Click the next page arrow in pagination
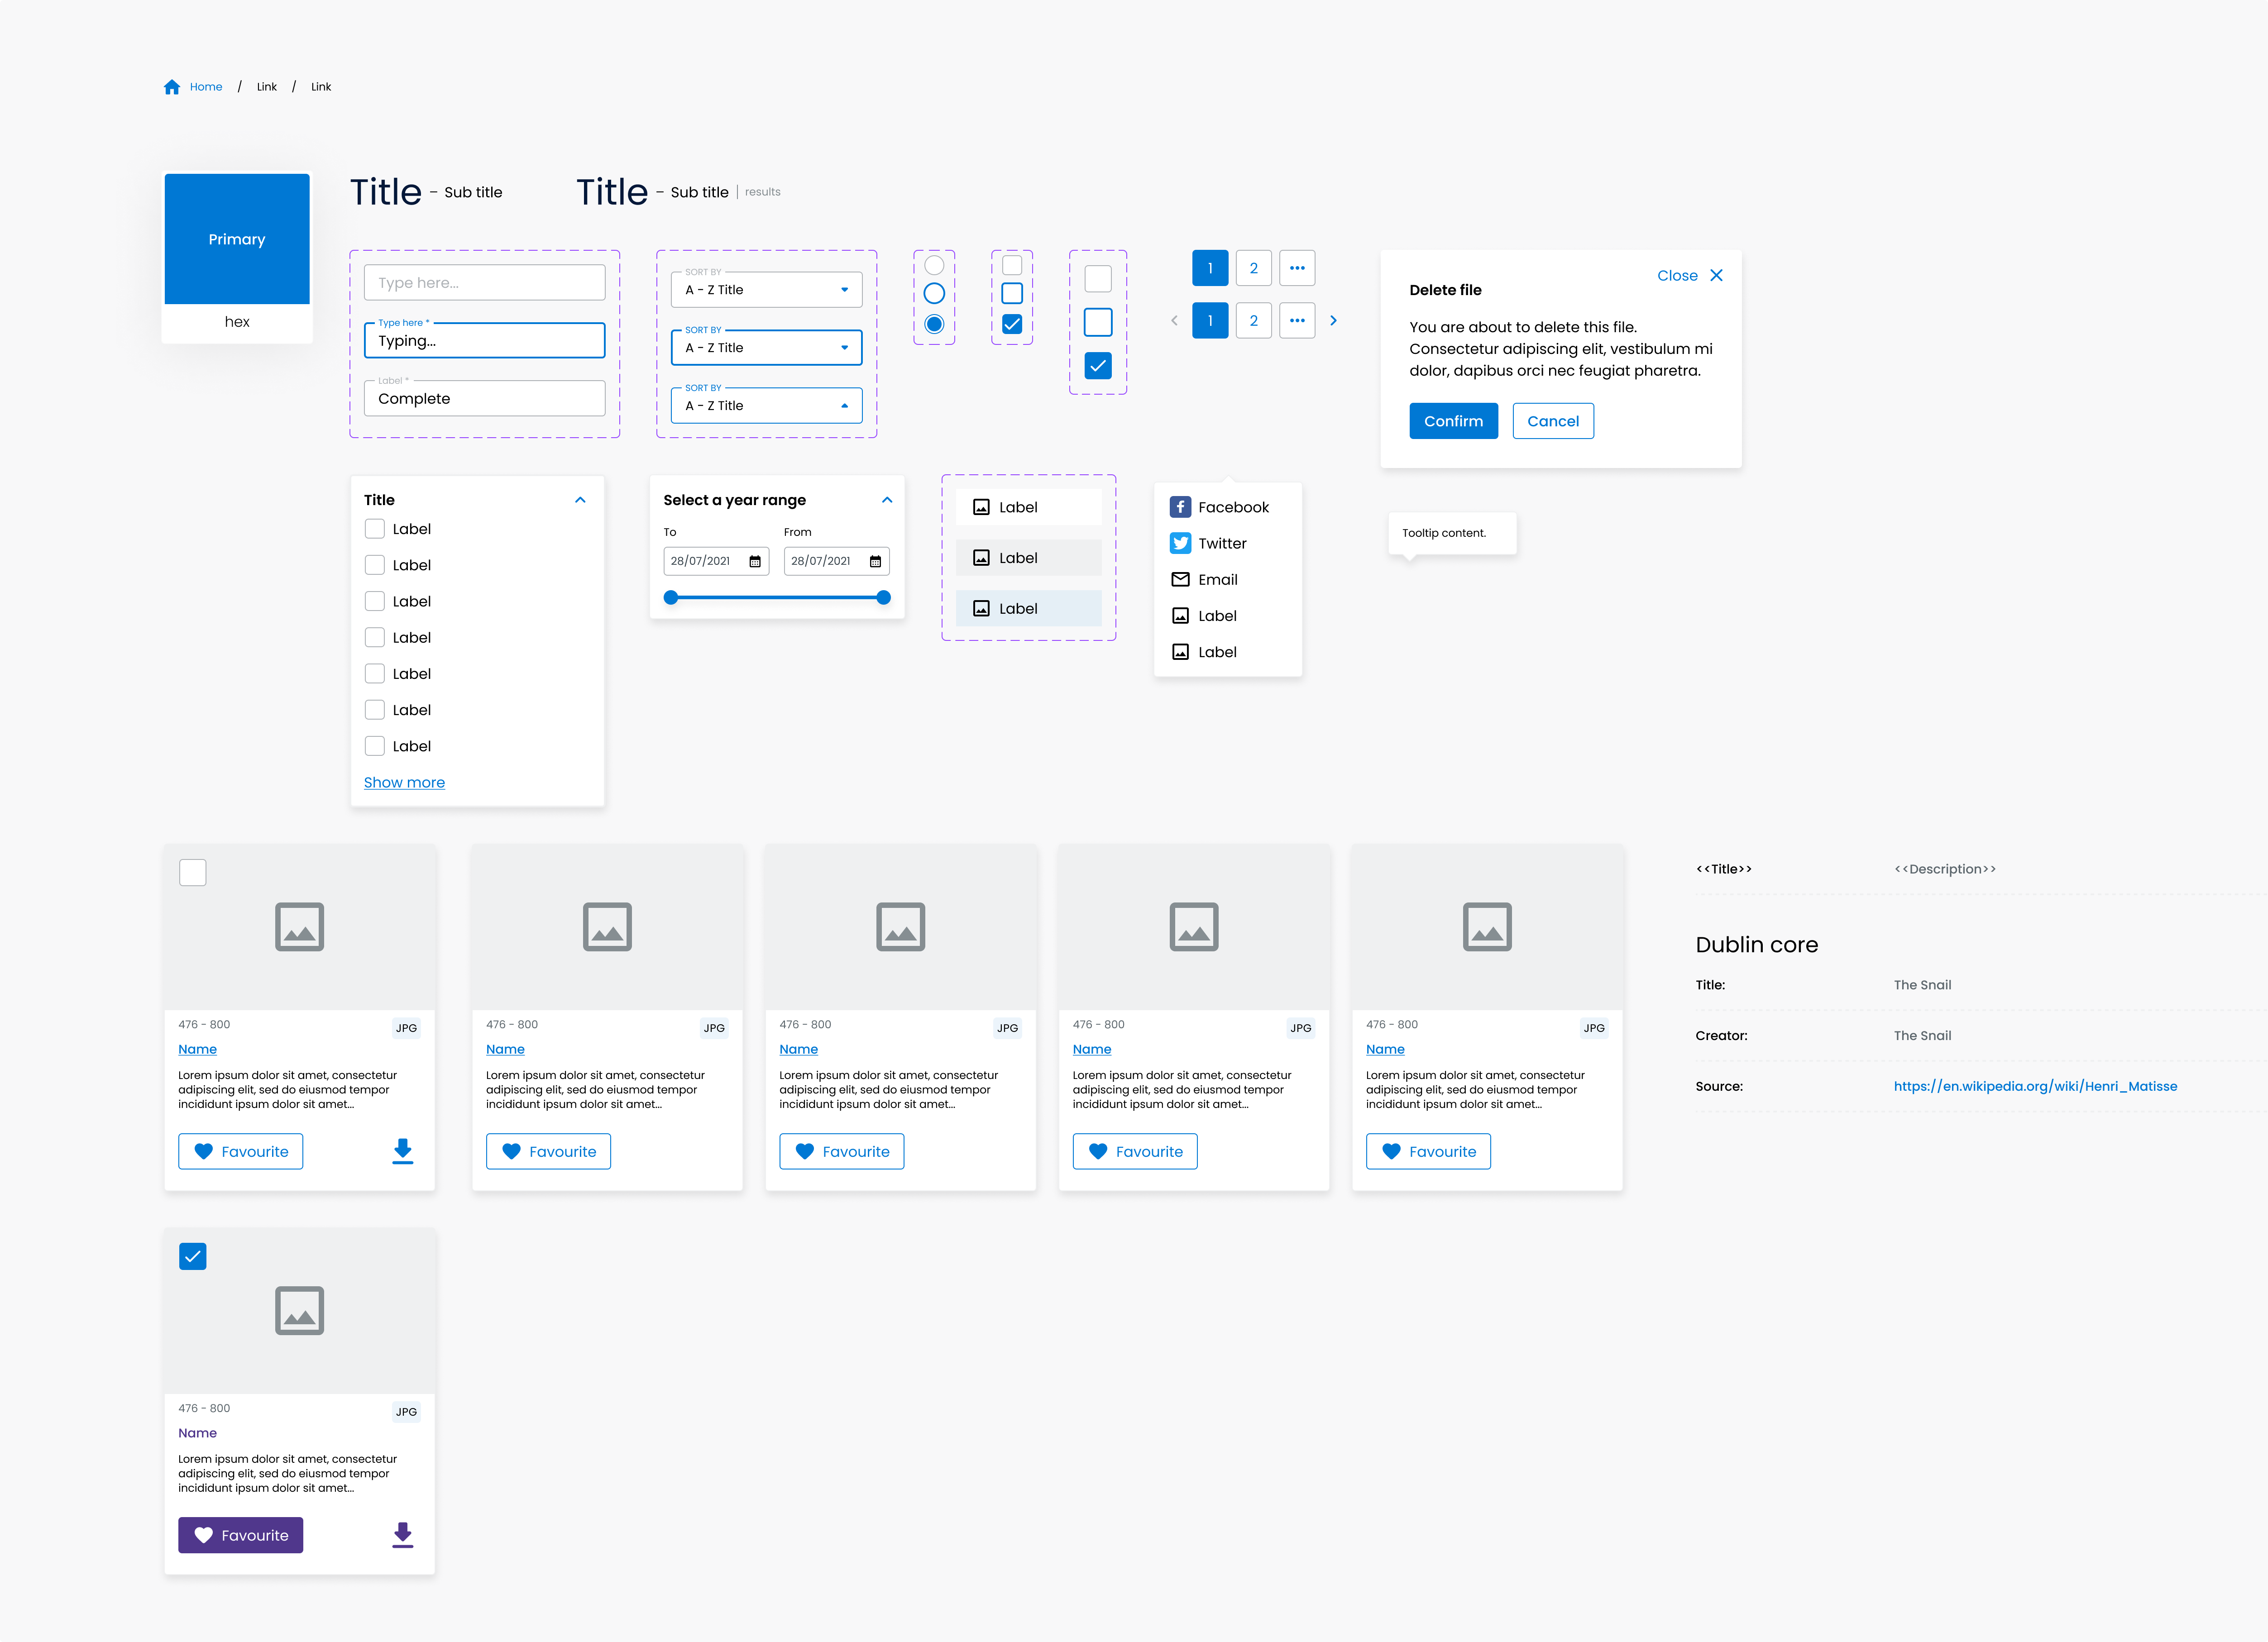Image resolution: width=2268 pixels, height=1642 pixels. click(1333, 321)
